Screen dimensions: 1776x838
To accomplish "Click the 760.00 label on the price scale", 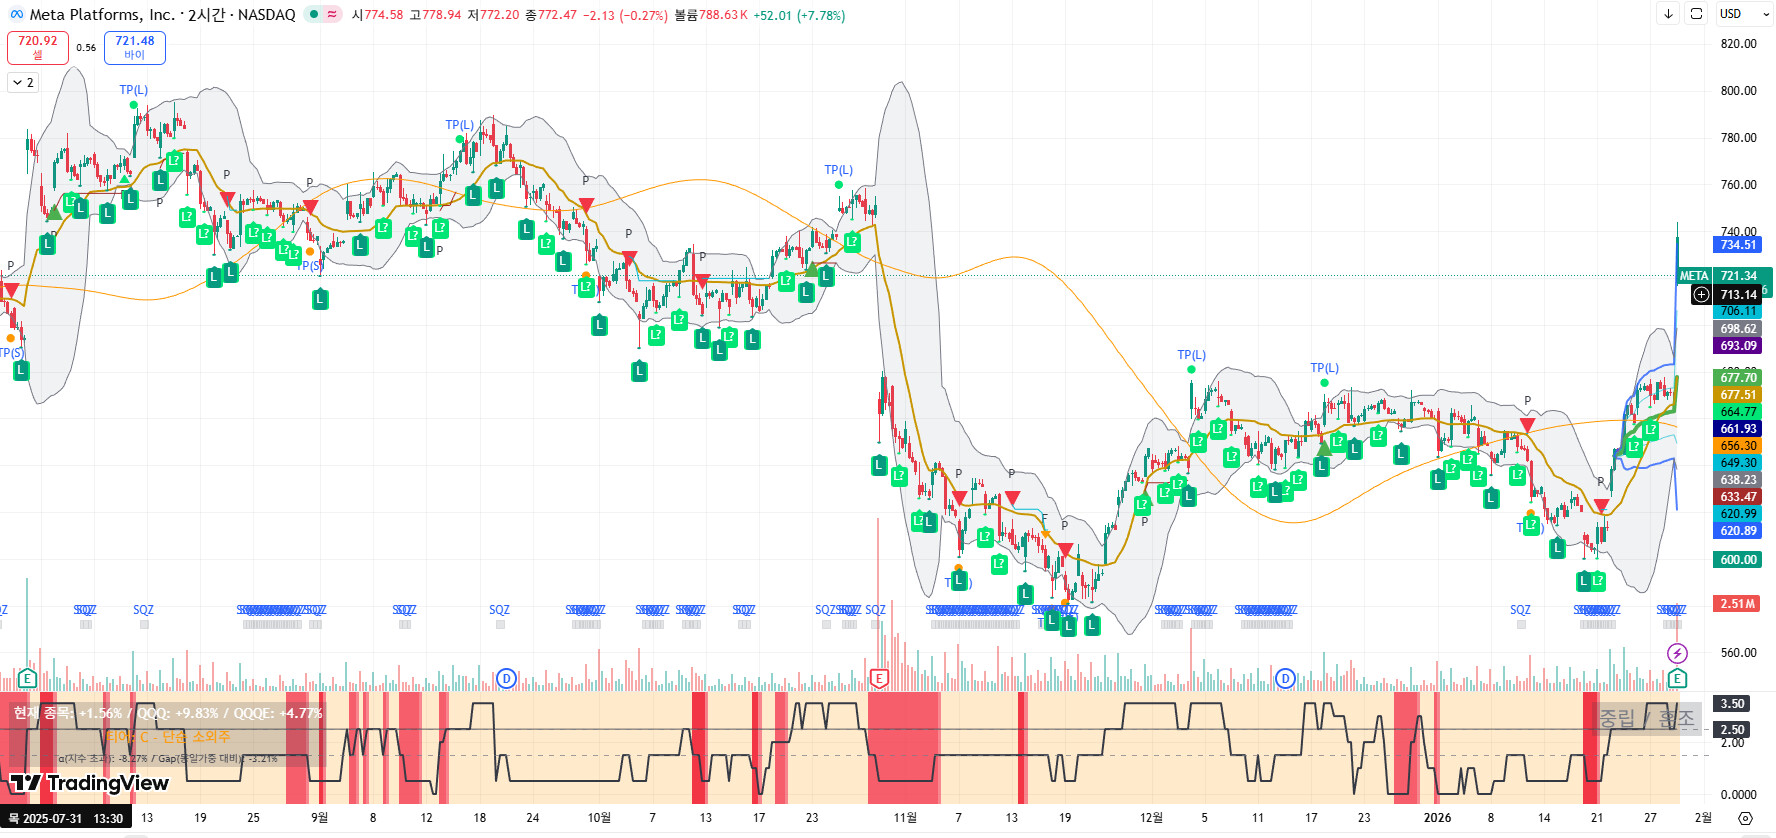I will pyautogui.click(x=1739, y=185).
